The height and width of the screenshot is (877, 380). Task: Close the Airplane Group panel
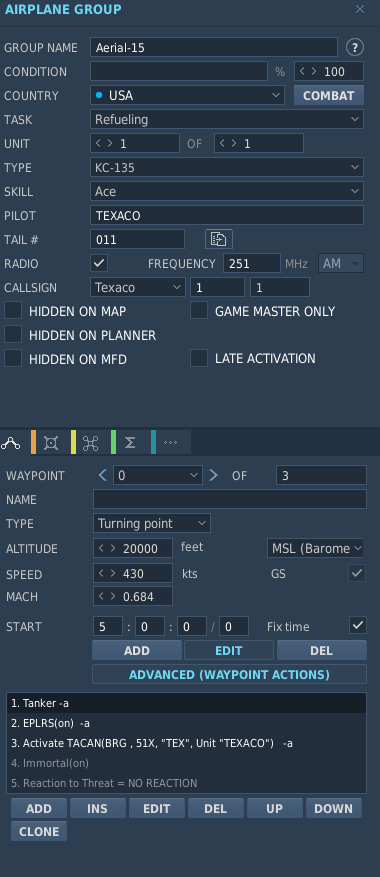coord(360,10)
